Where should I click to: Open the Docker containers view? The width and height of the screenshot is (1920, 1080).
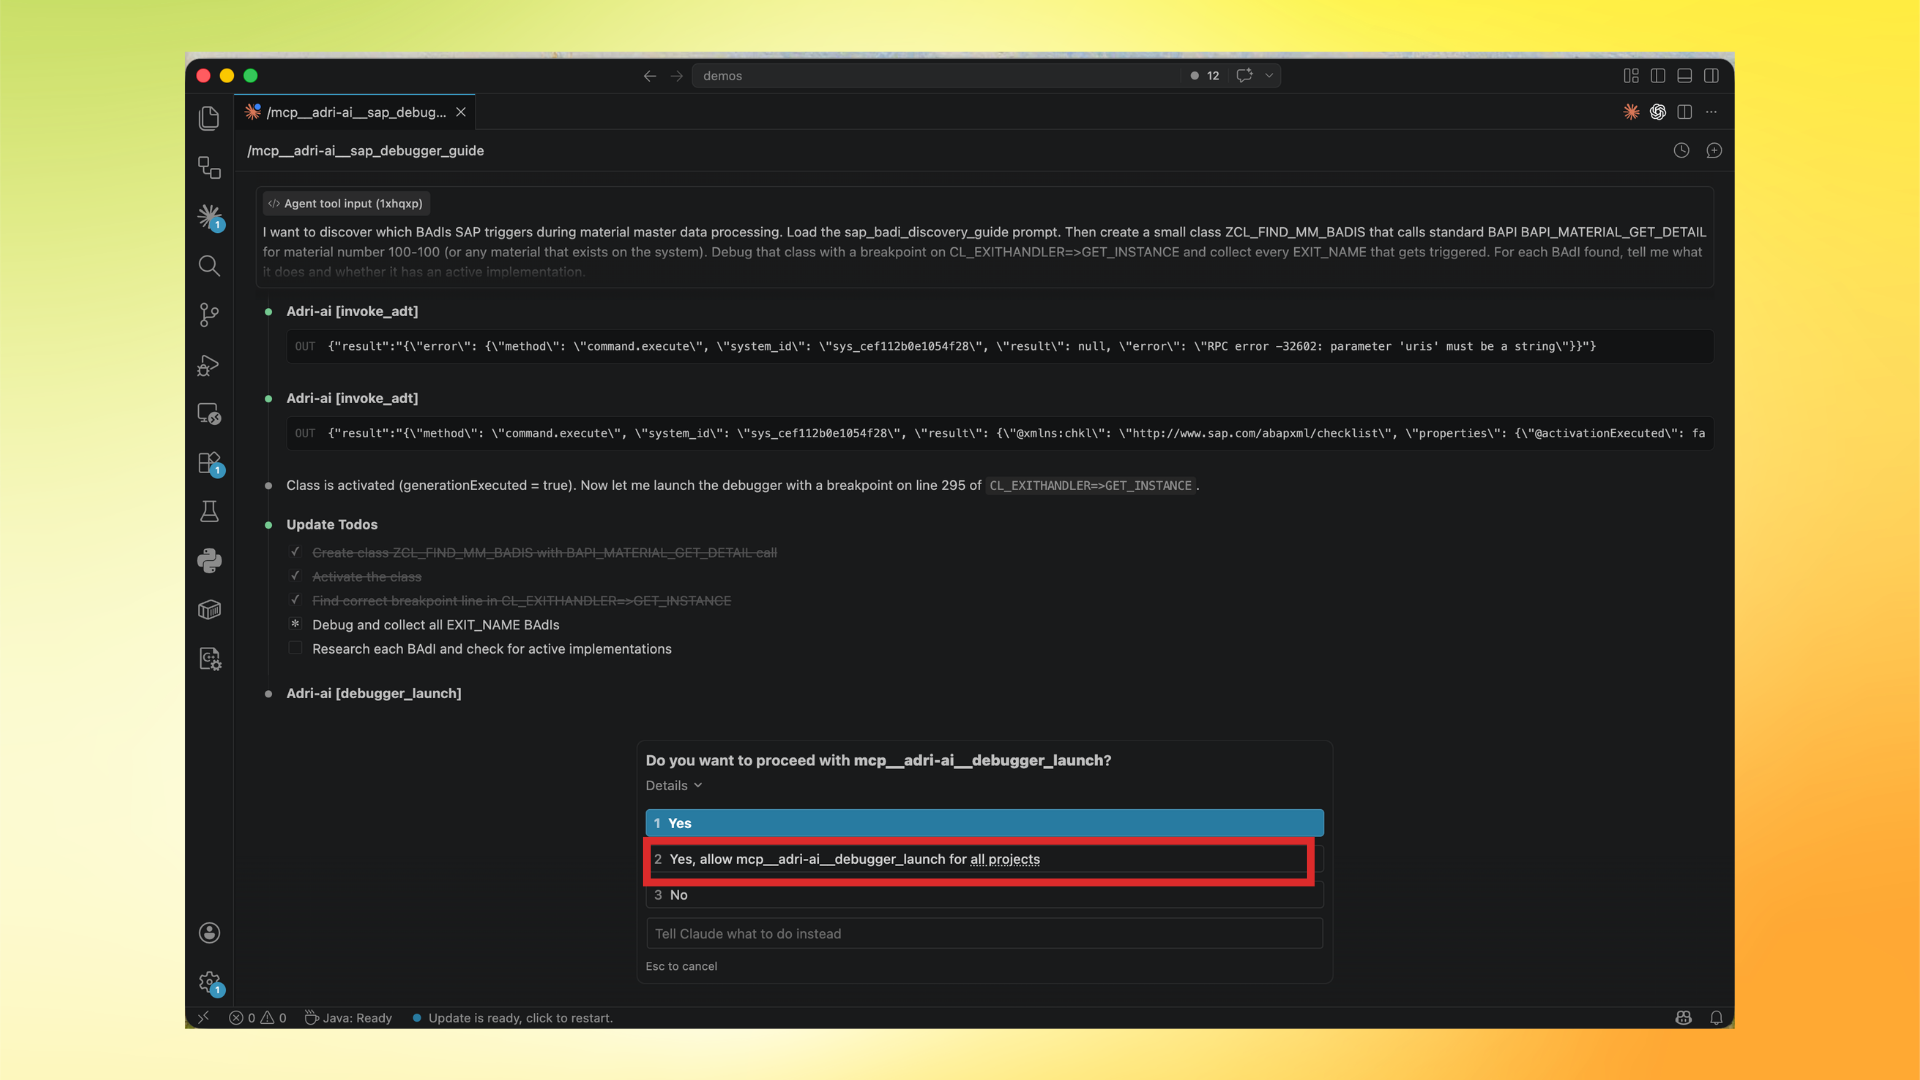coord(209,609)
